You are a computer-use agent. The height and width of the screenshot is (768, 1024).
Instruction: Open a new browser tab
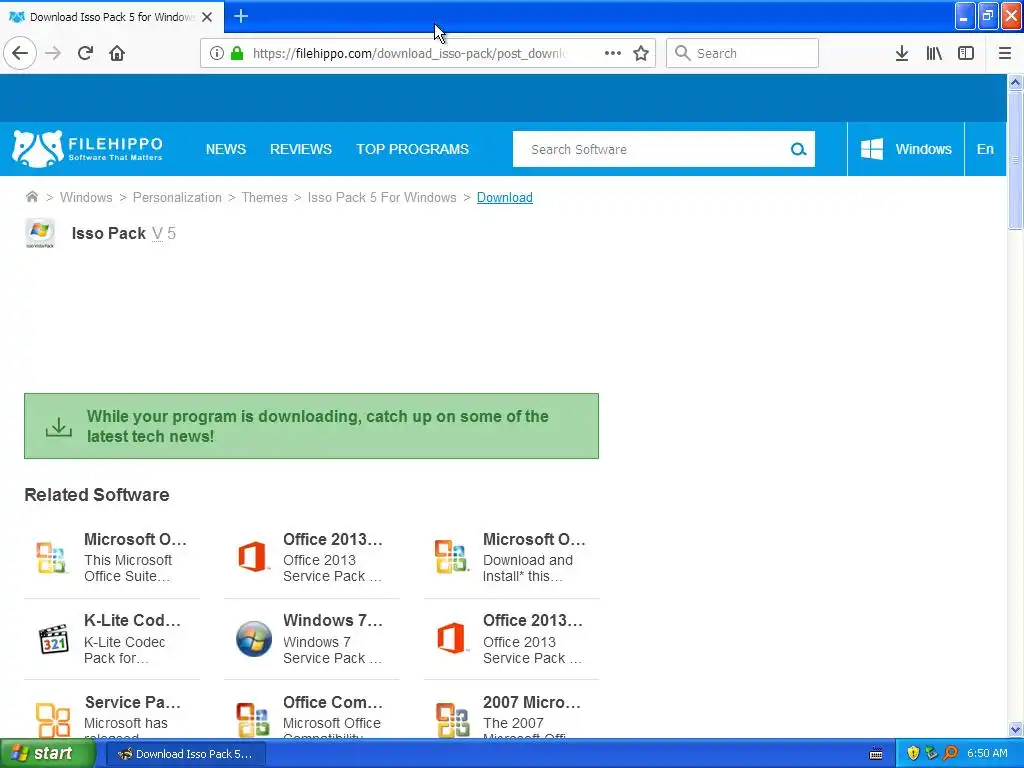pos(241,16)
